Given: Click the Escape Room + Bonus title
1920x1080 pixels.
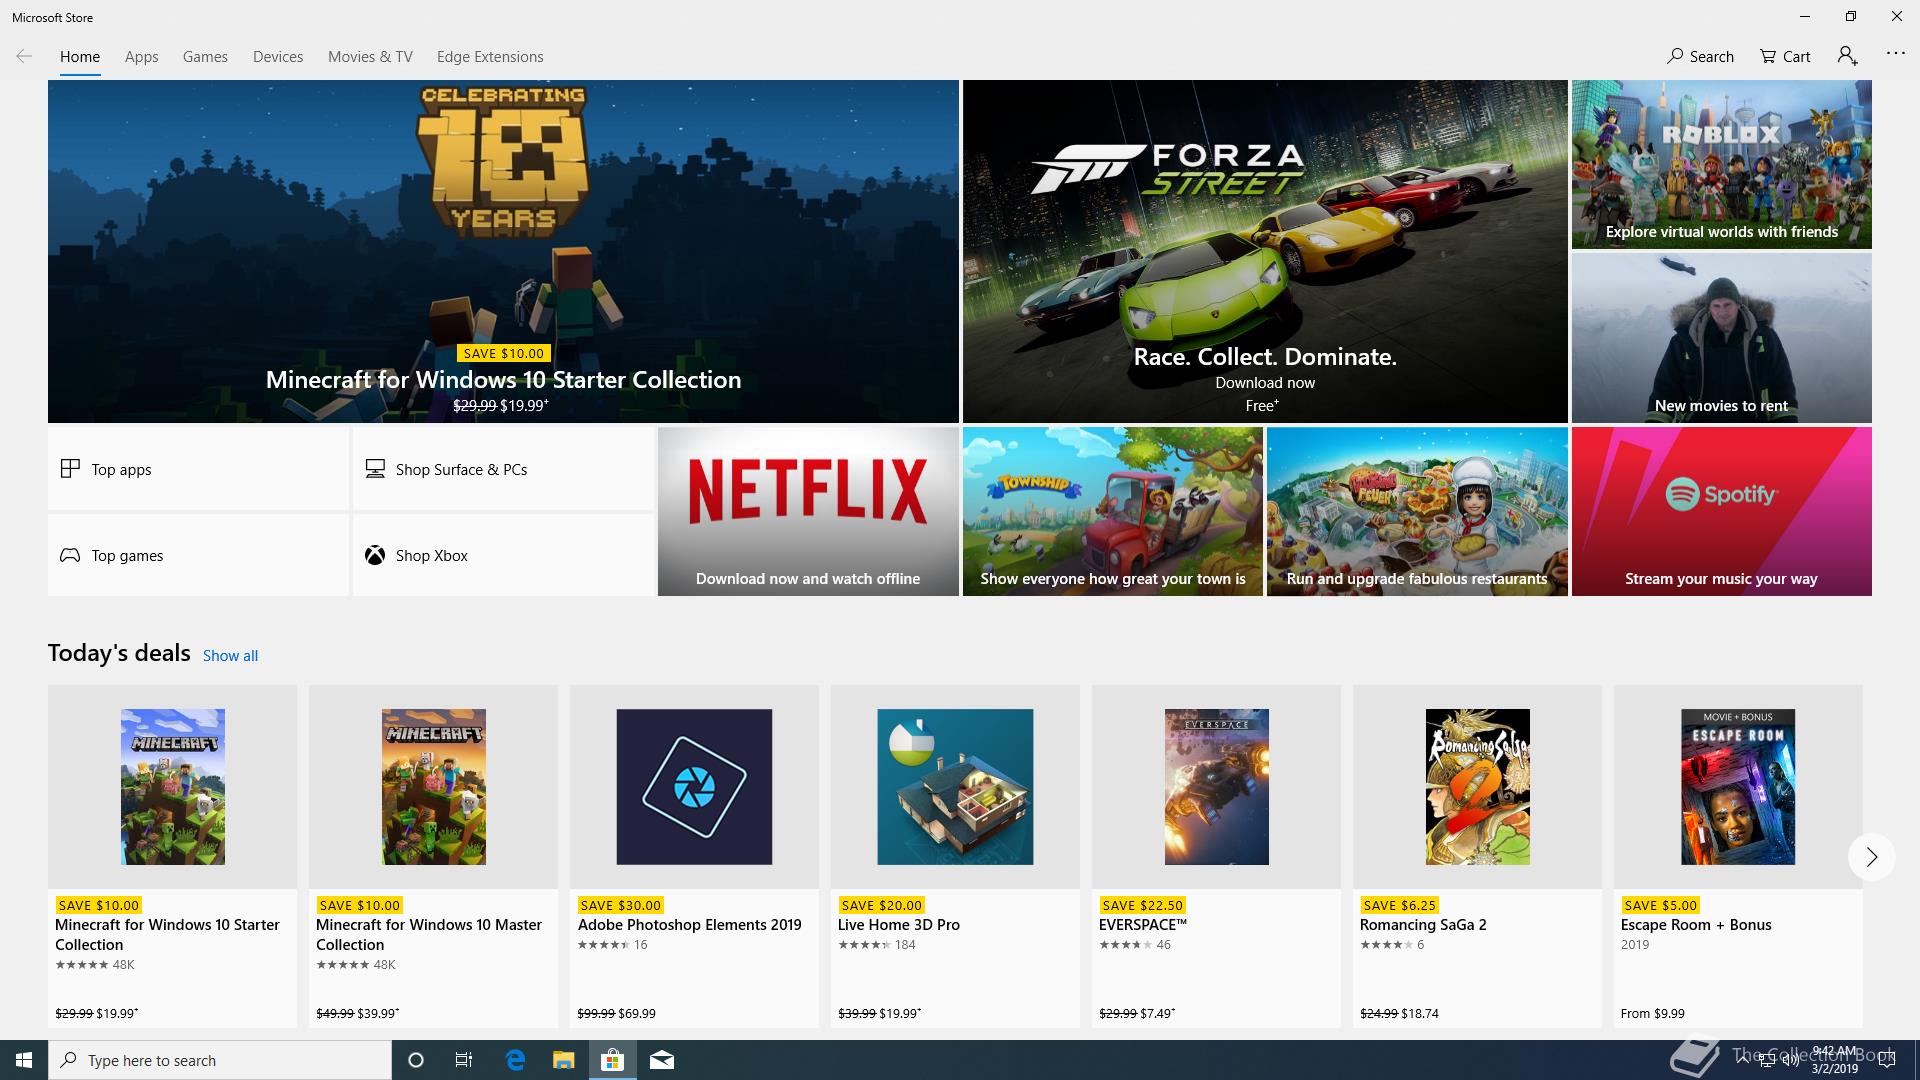Looking at the screenshot, I should pyautogui.click(x=1695, y=925).
